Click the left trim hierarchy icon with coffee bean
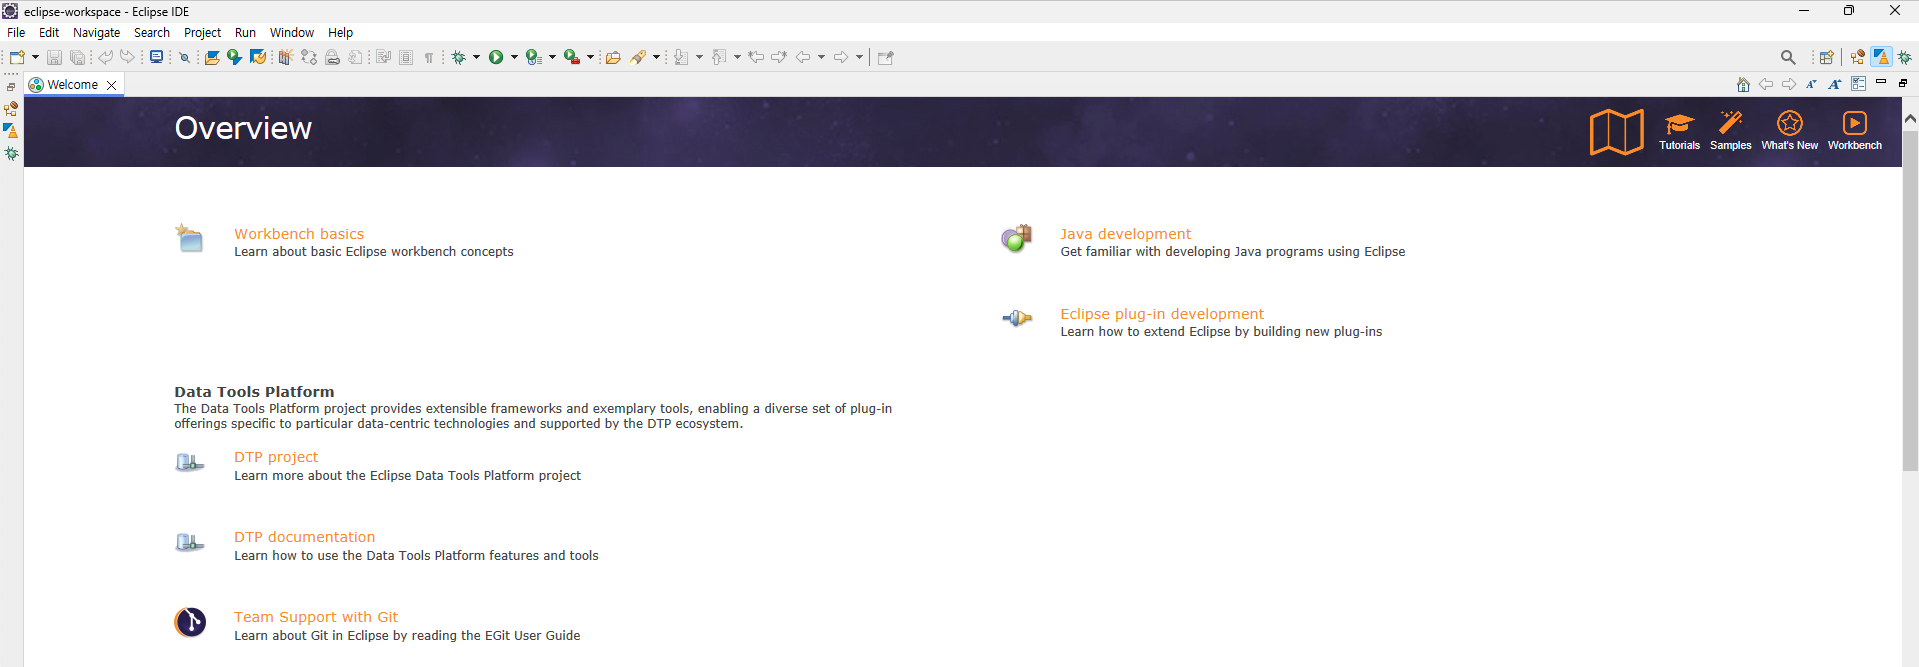Image resolution: width=1919 pixels, height=667 pixels. pos(11,108)
